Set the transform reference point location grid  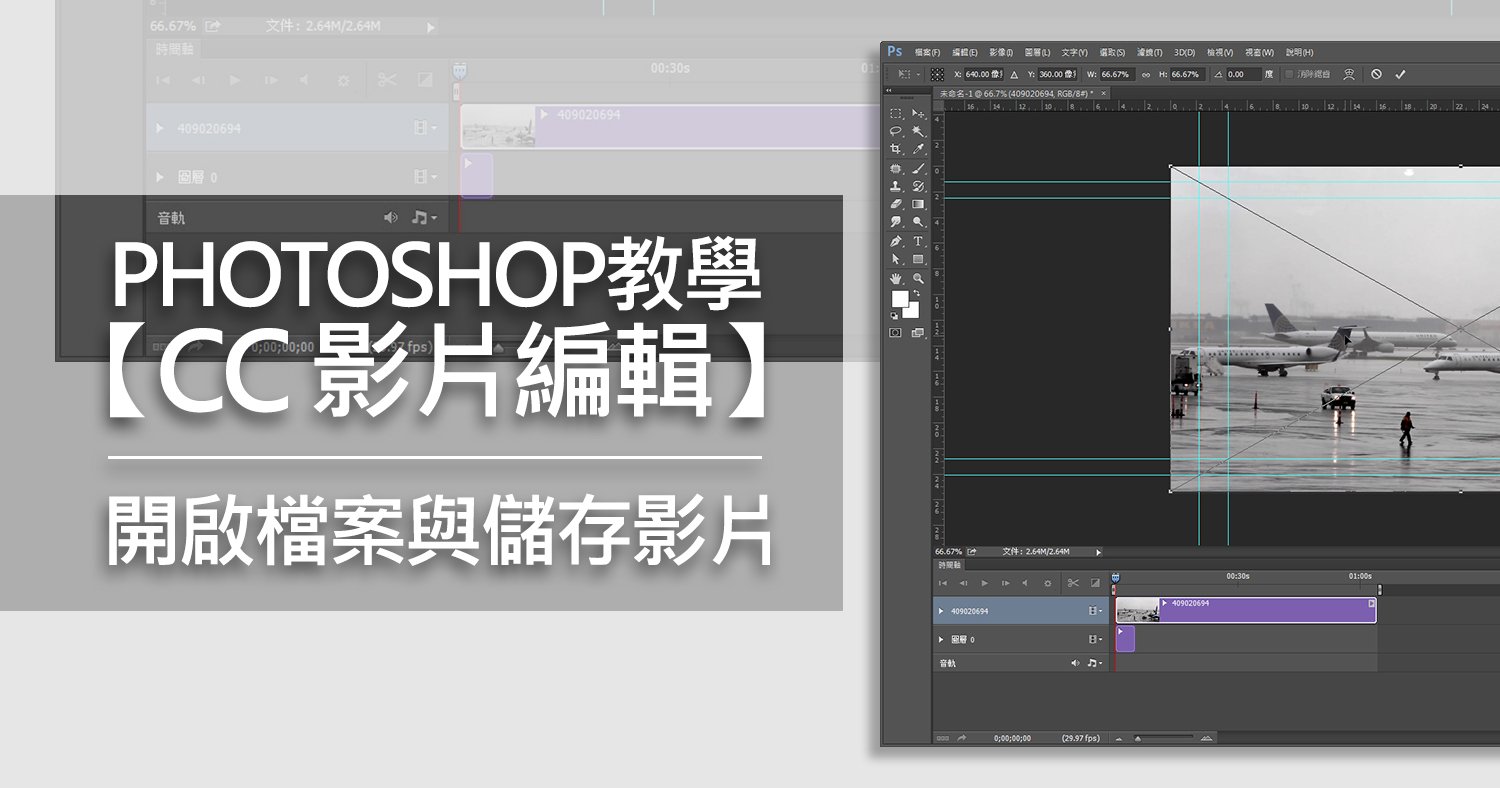937,74
